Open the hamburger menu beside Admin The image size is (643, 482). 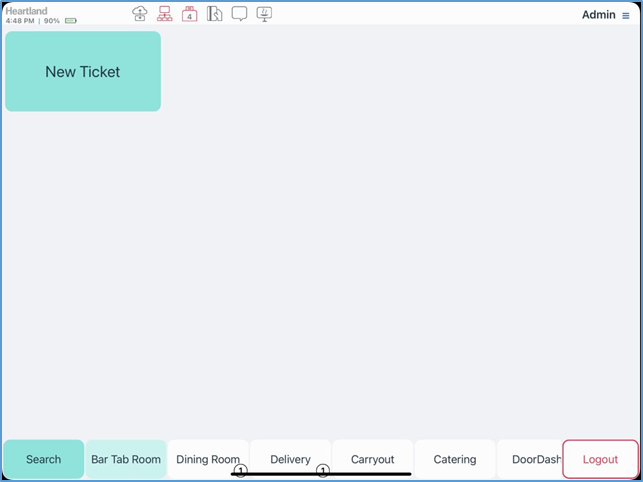pyautogui.click(x=626, y=16)
